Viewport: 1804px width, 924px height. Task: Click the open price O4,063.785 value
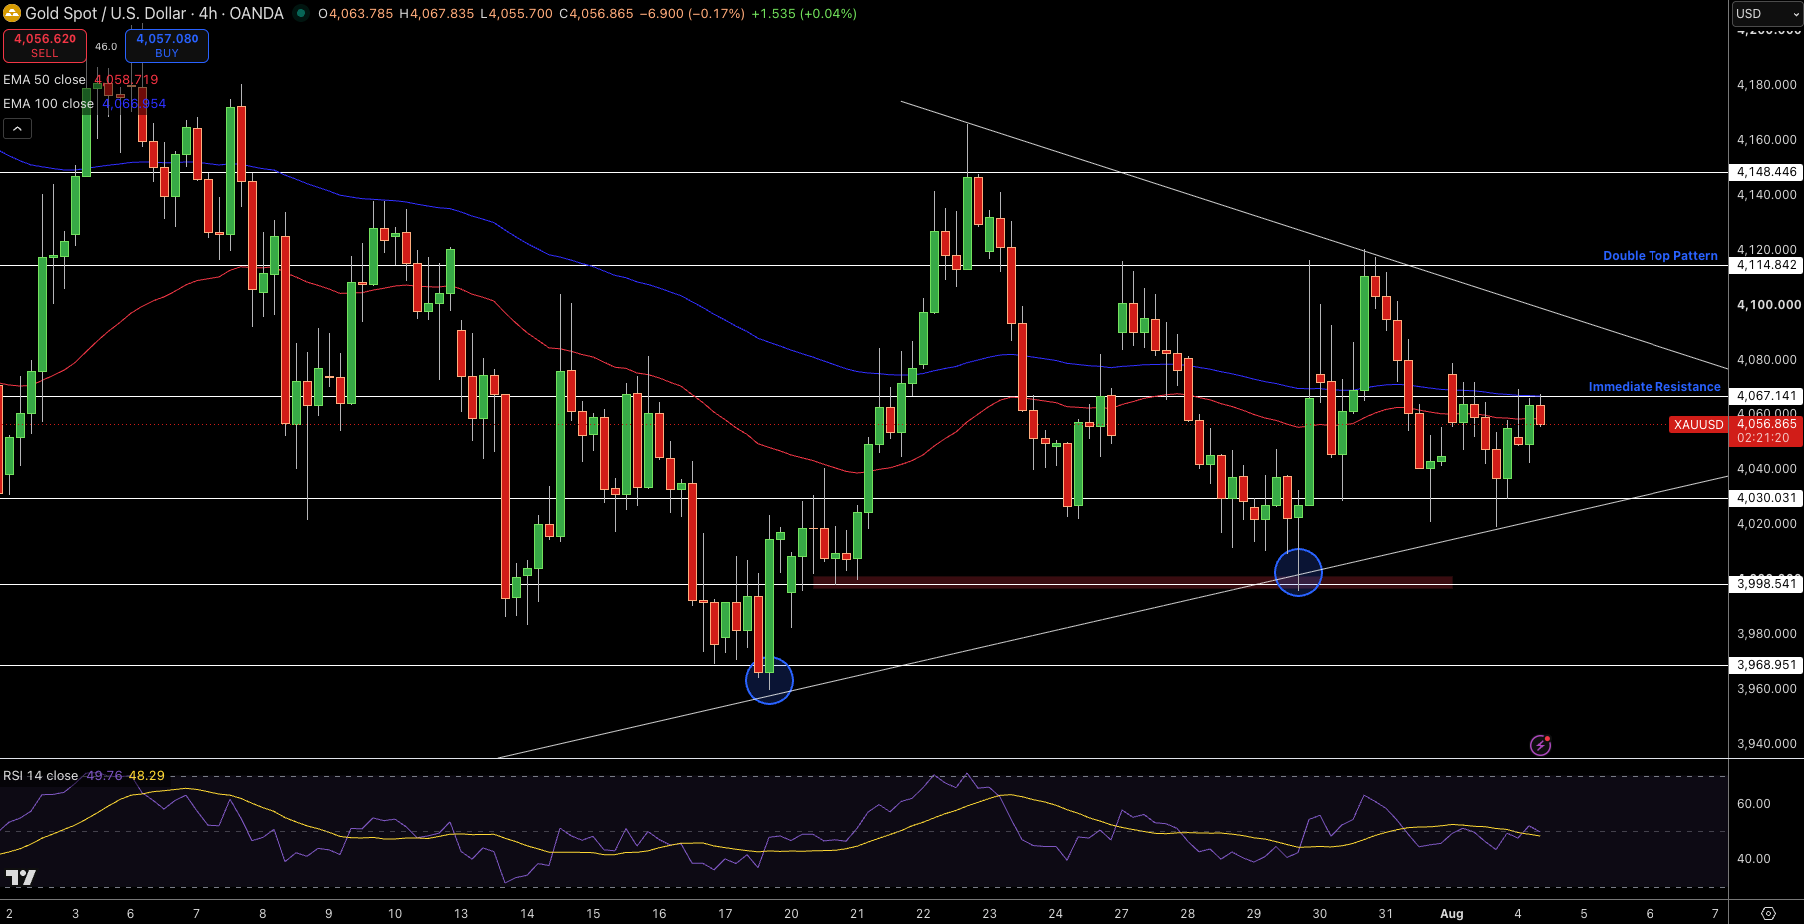pos(356,14)
